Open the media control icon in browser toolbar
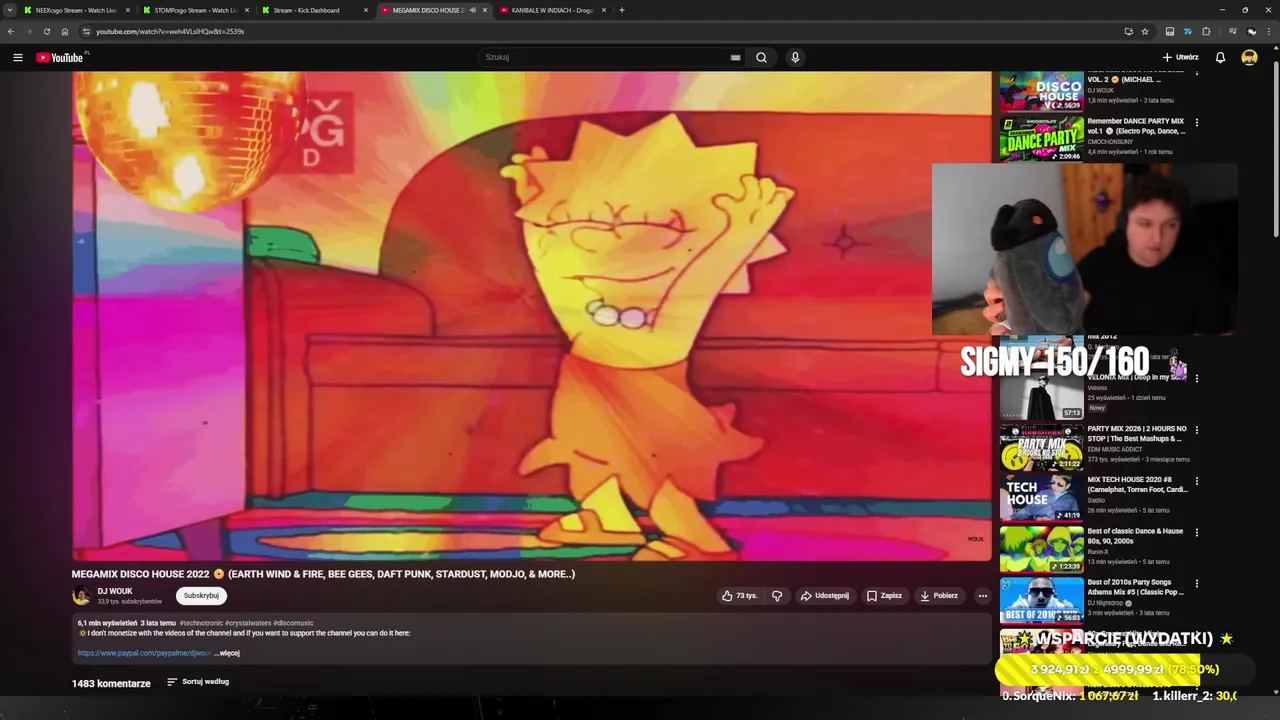Viewport: 1280px width, 720px height. 1233,31
